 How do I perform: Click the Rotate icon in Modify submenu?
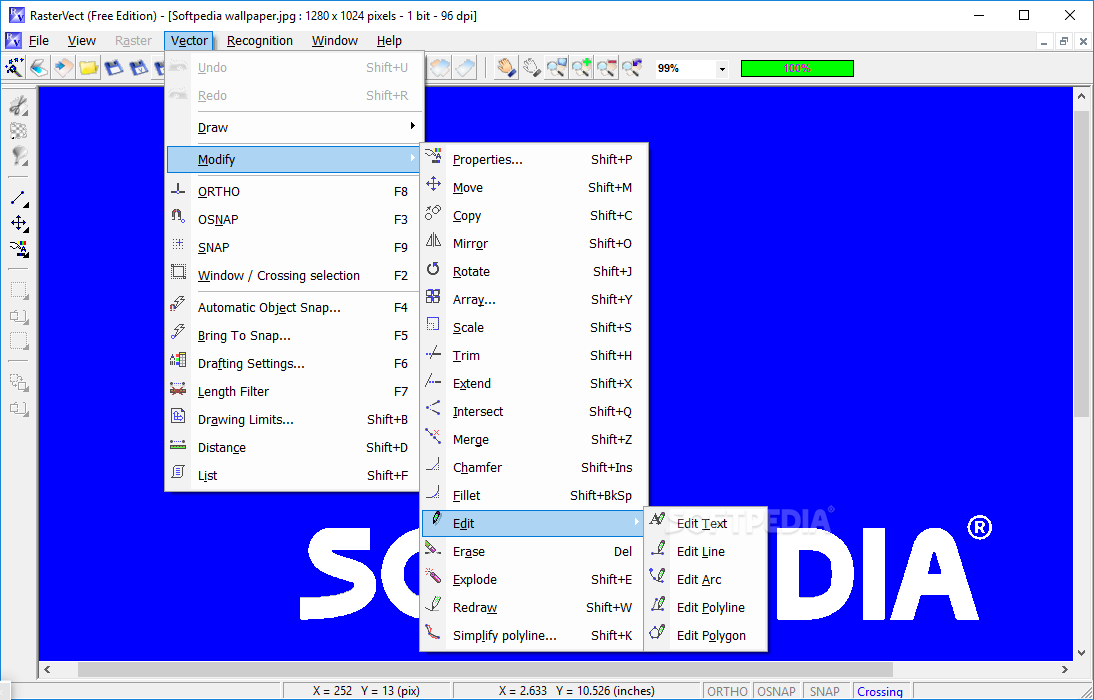pos(433,269)
